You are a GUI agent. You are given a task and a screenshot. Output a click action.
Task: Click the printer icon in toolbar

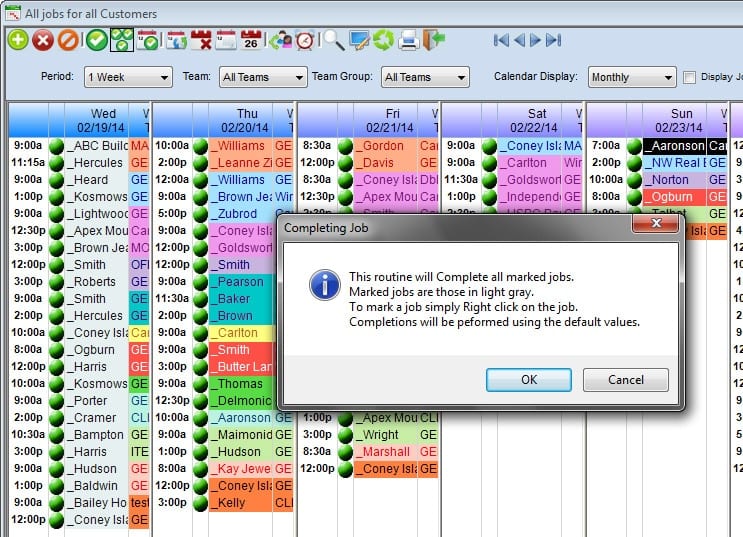point(408,40)
